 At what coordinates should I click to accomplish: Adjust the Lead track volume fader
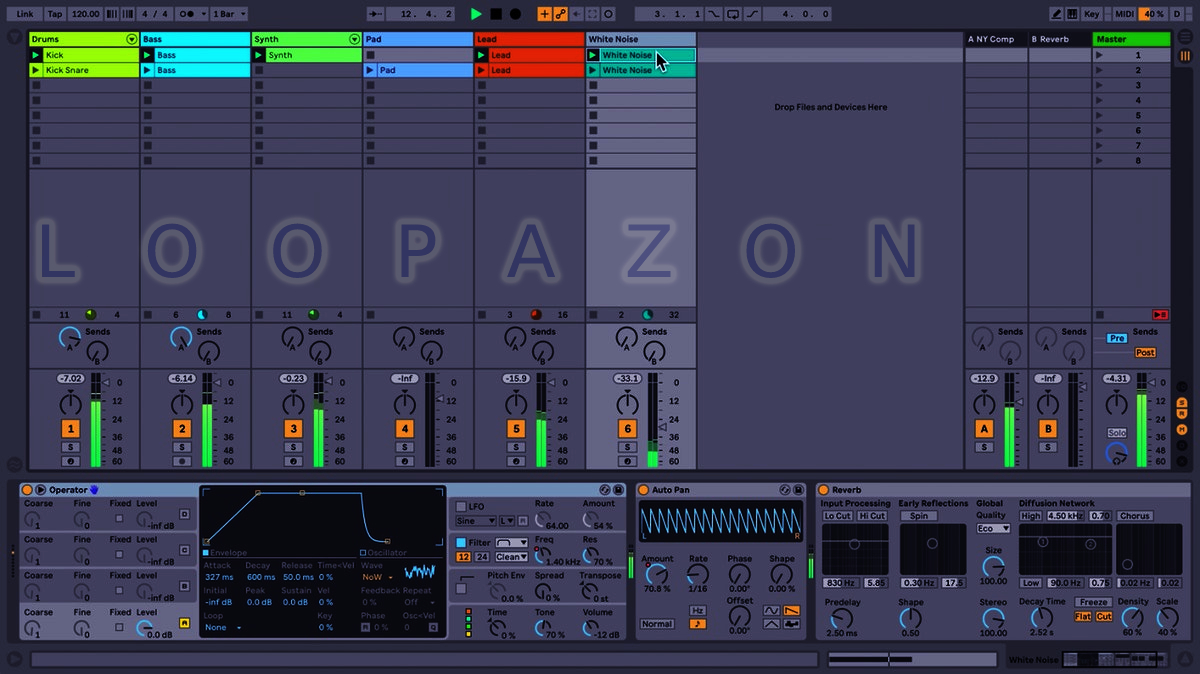(x=551, y=380)
